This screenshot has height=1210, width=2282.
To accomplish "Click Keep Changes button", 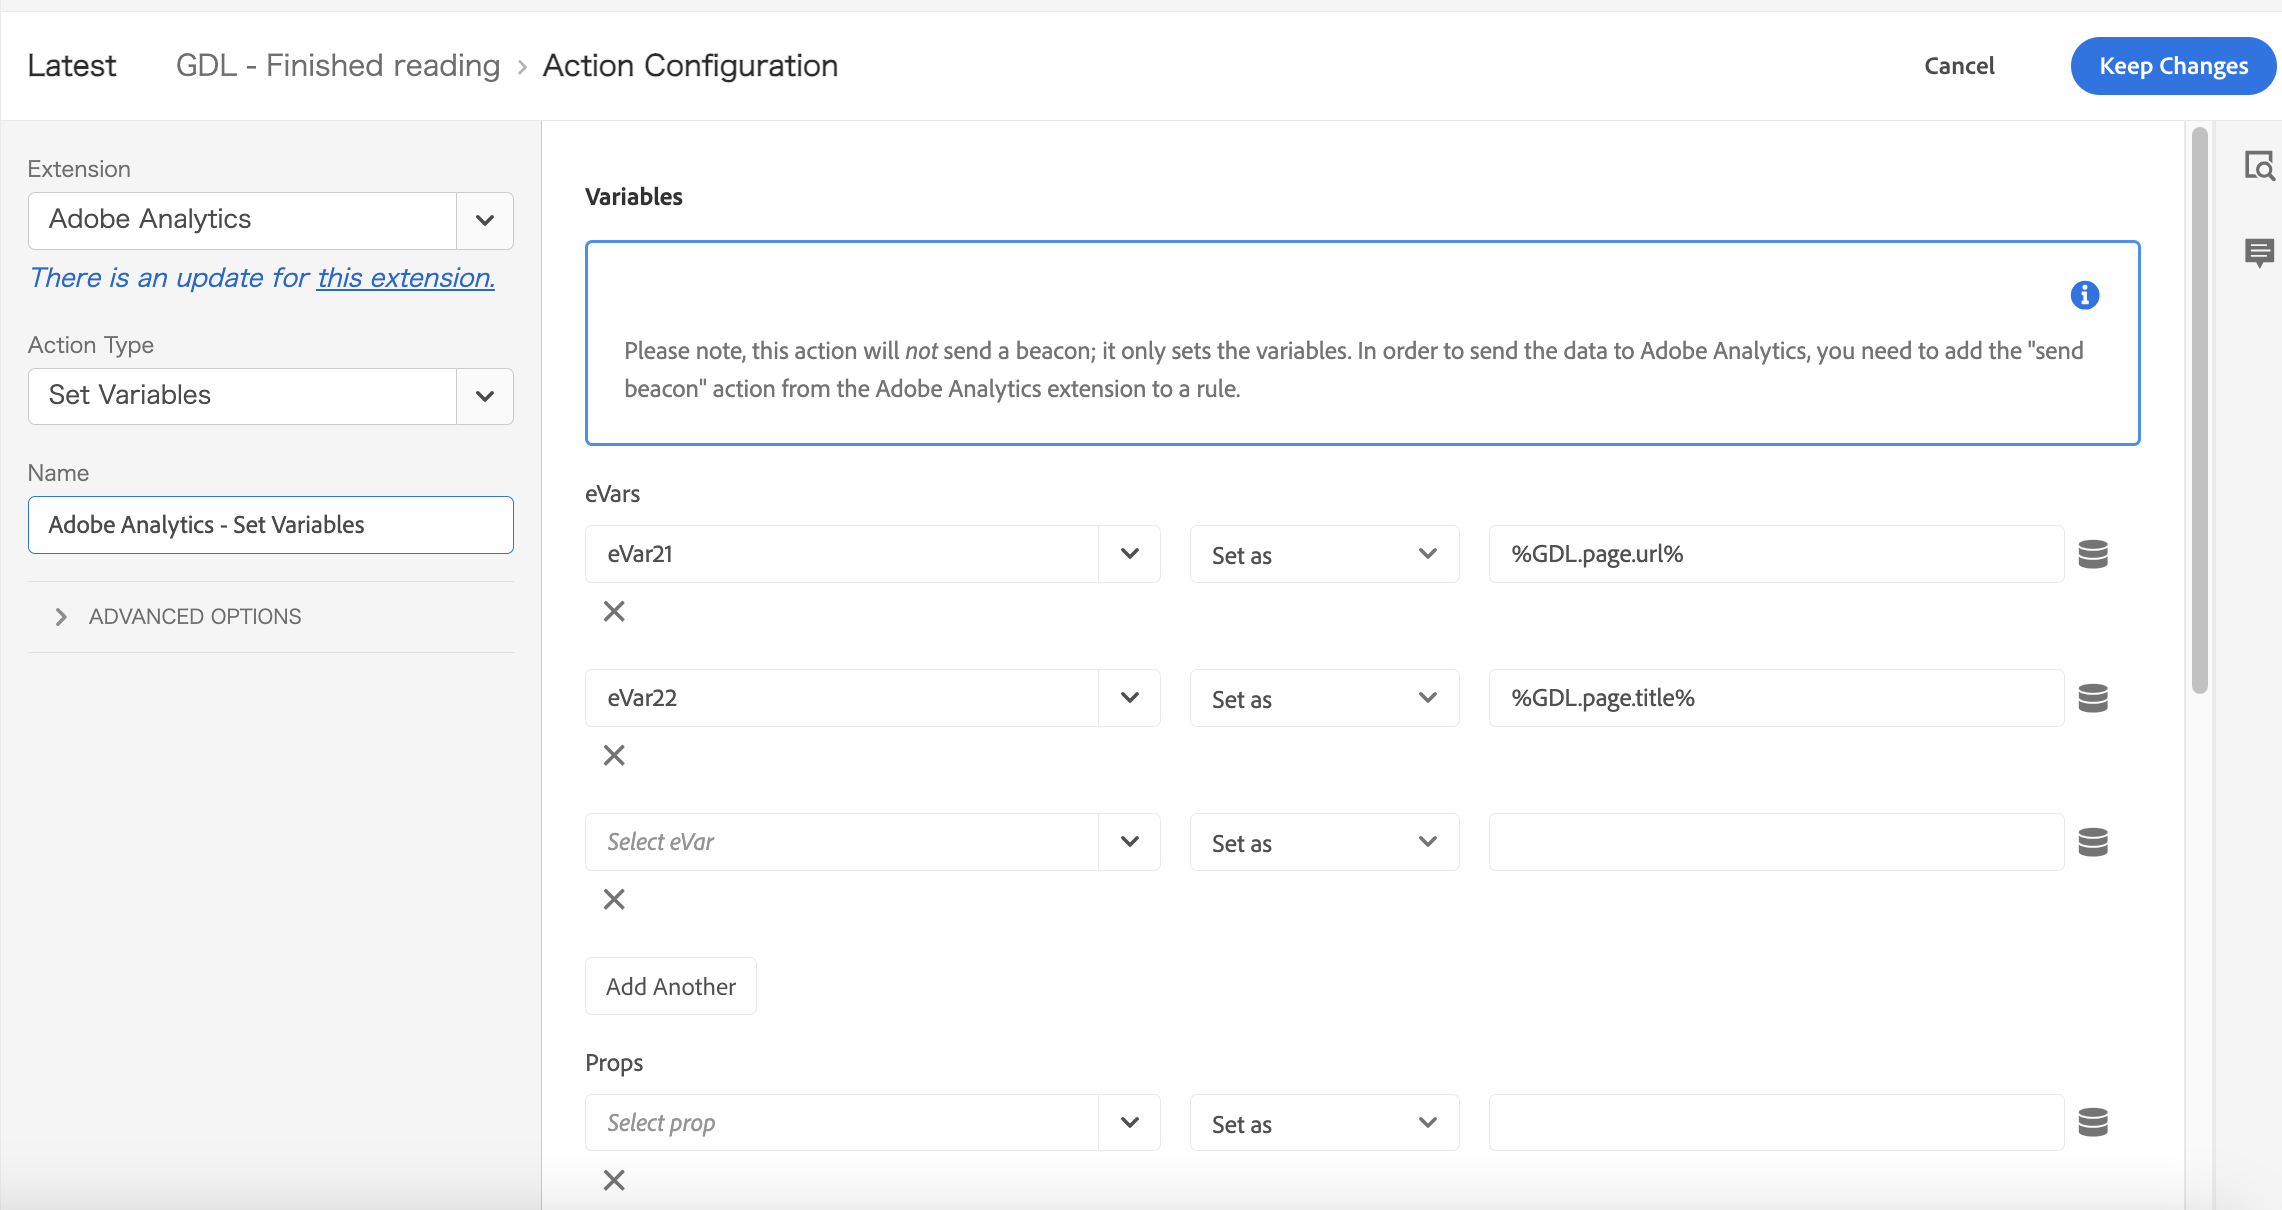I will tap(2173, 66).
